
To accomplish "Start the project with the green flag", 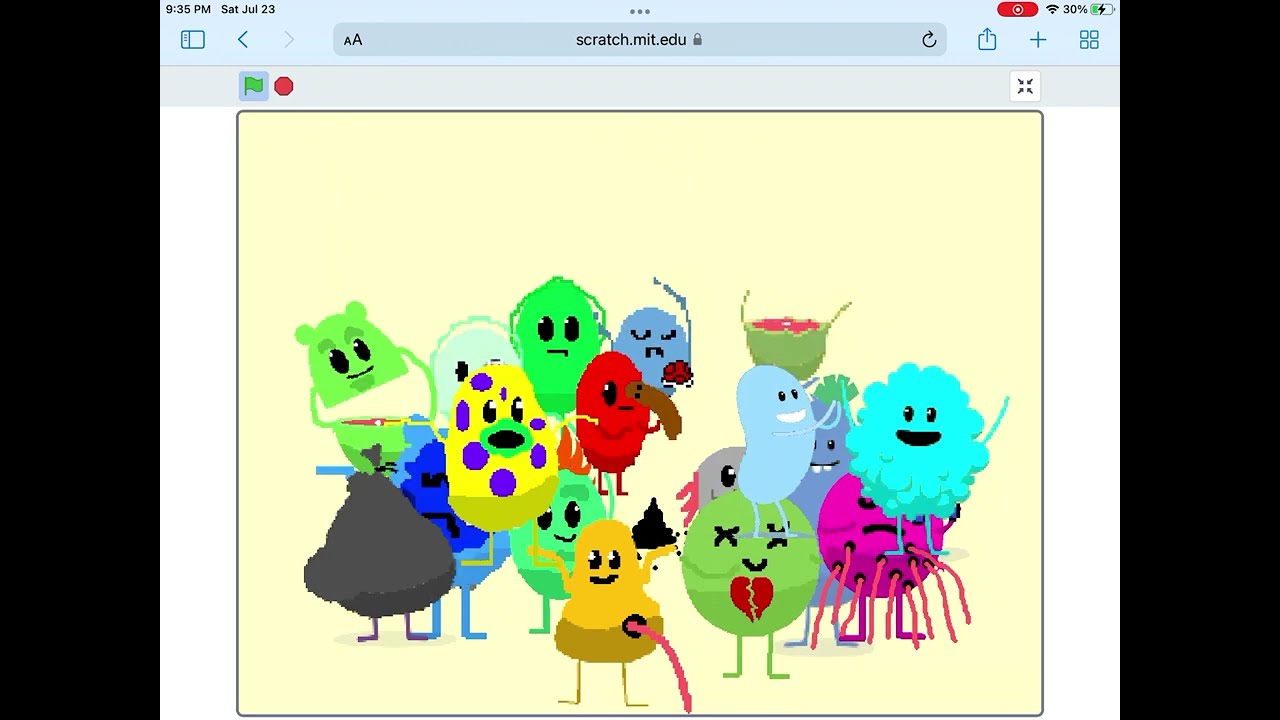I will point(254,86).
